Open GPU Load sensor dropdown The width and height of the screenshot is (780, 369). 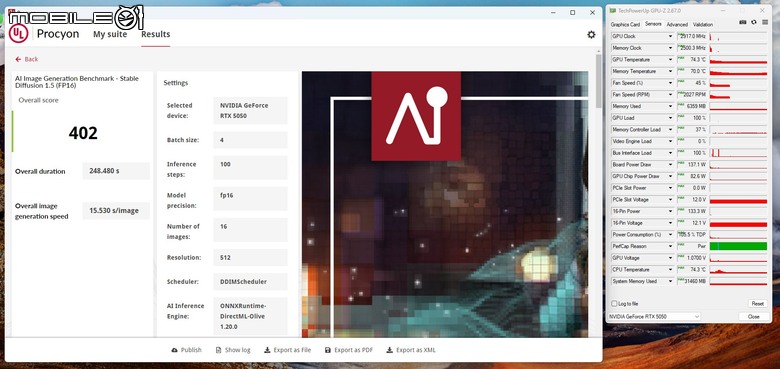671,118
